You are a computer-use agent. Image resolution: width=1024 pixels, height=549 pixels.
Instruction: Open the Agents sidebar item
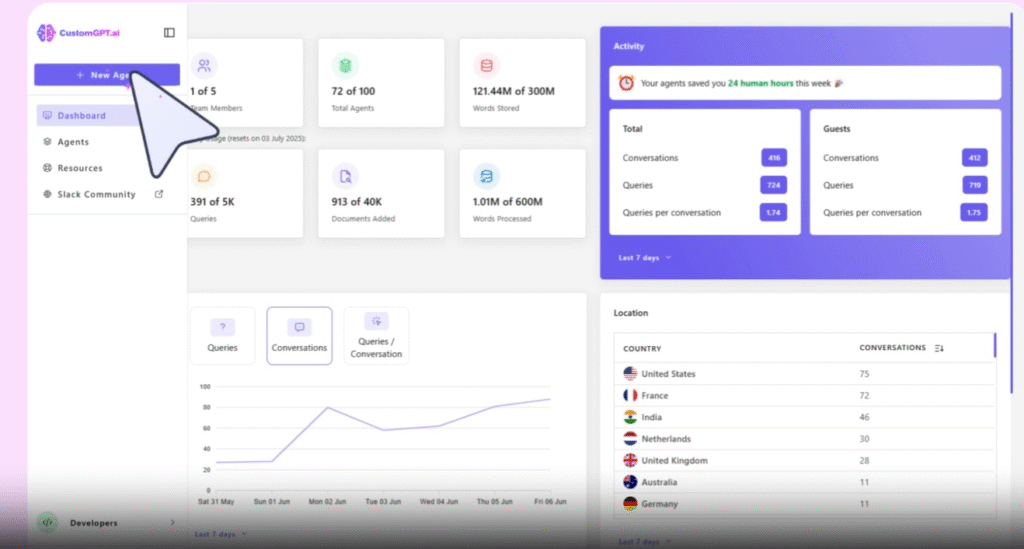click(73, 142)
